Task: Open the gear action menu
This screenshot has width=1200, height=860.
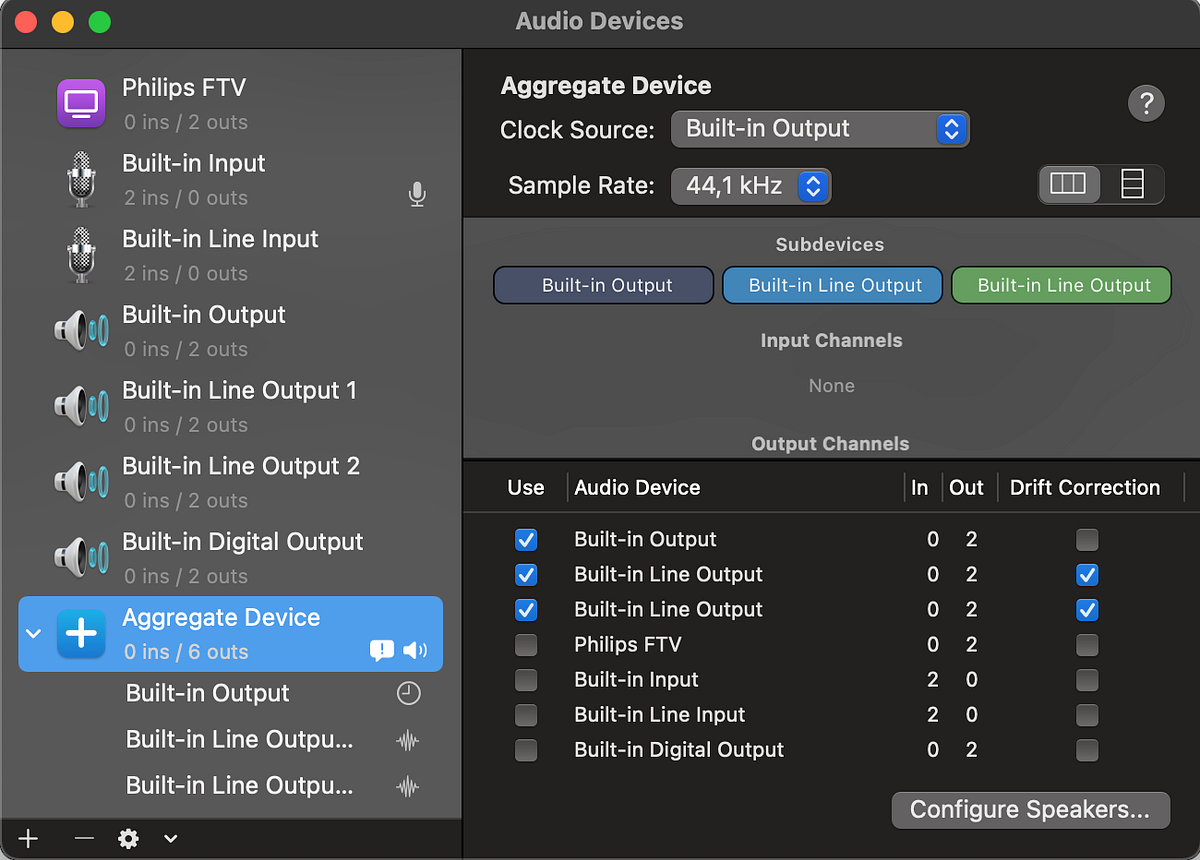Action: 128,839
